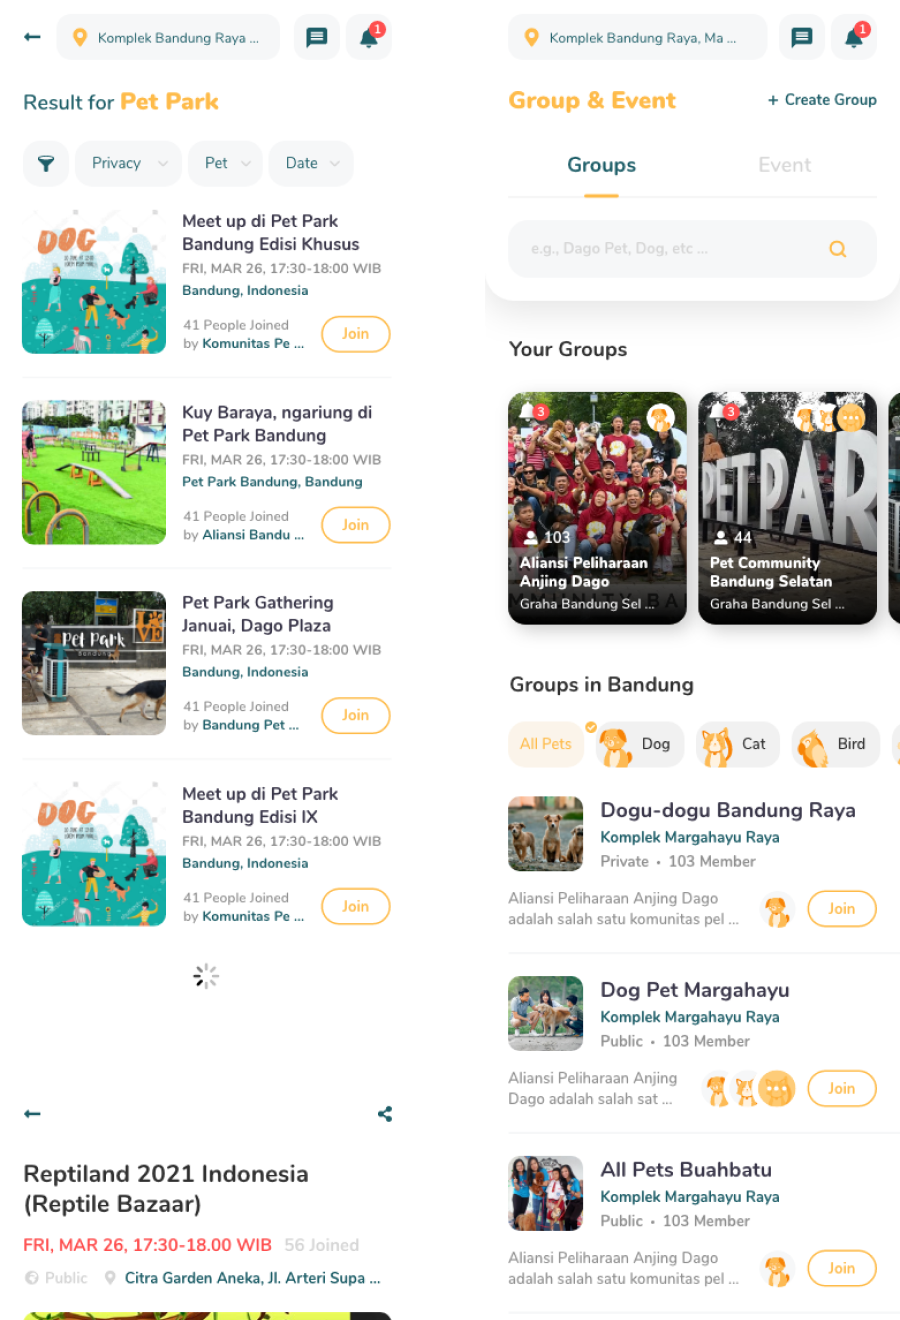Open chat messages icon in right header
Viewport: 900px width, 1320px height.
point(802,38)
